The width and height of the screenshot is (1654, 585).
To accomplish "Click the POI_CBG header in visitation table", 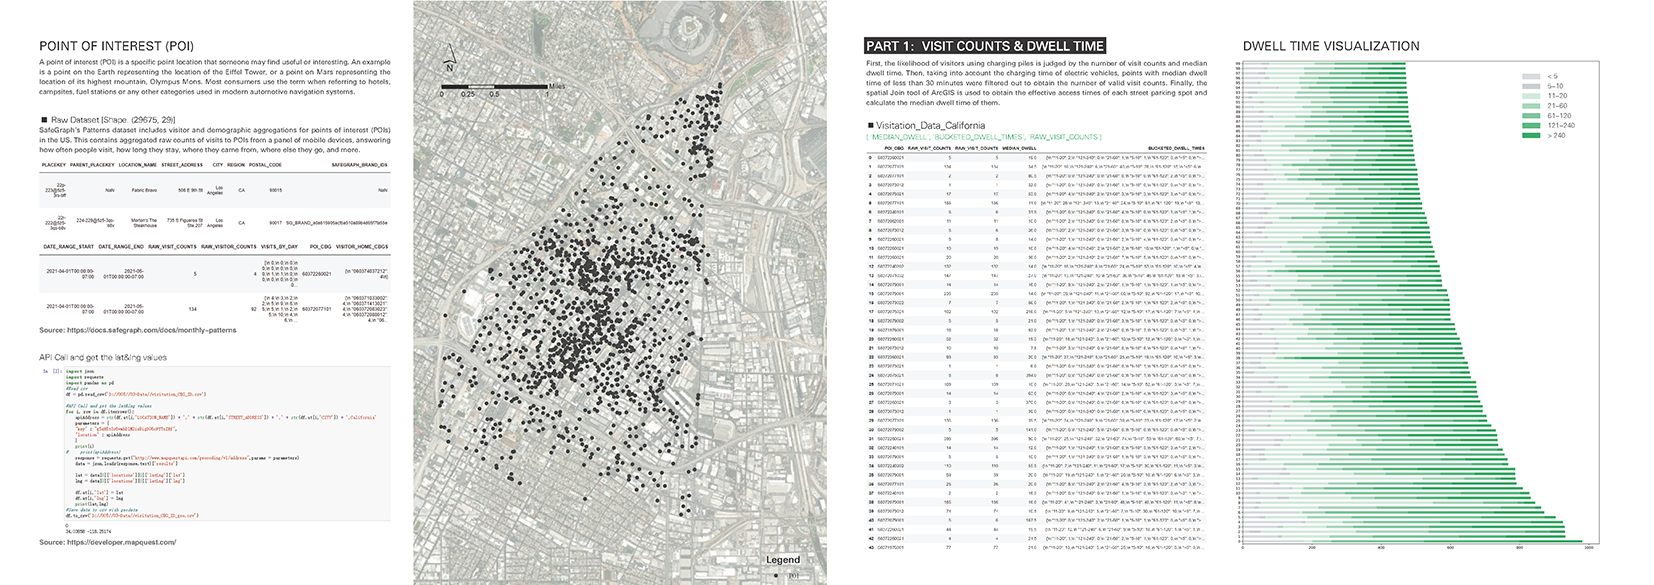I will coord(894,148).
